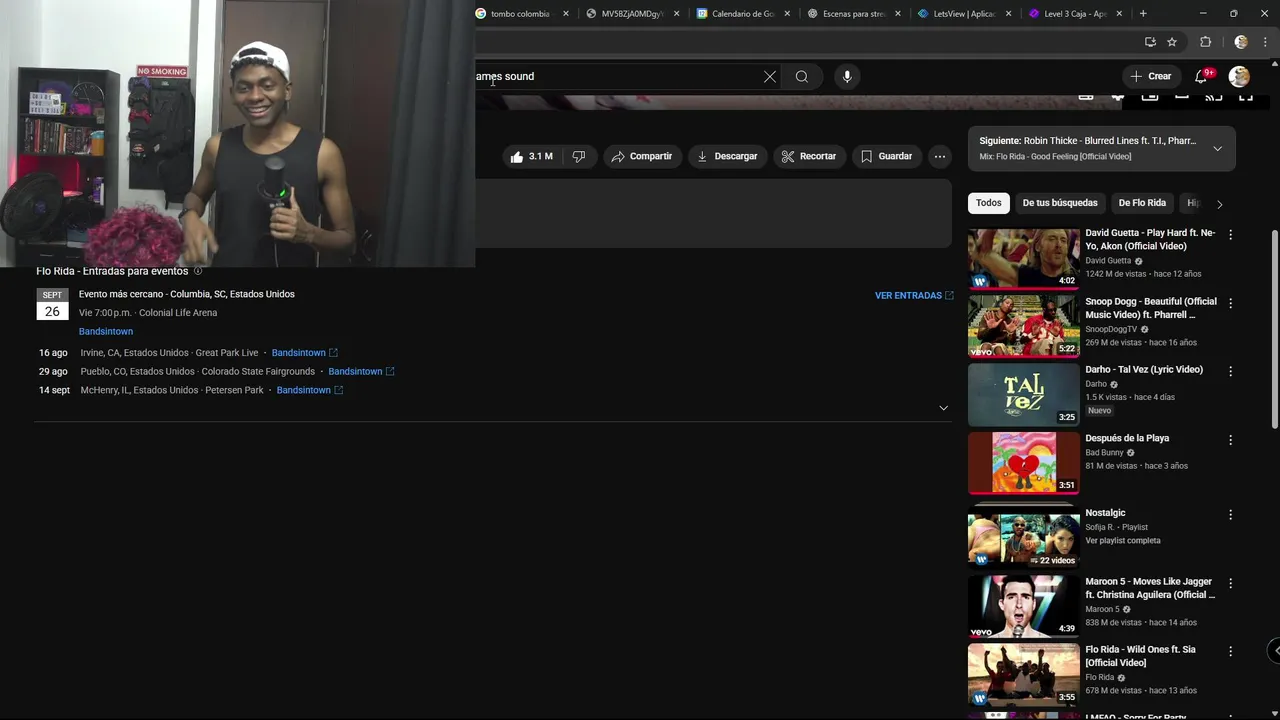Open the Crear button
1280x720 pixels.
tap(1150, 76)
